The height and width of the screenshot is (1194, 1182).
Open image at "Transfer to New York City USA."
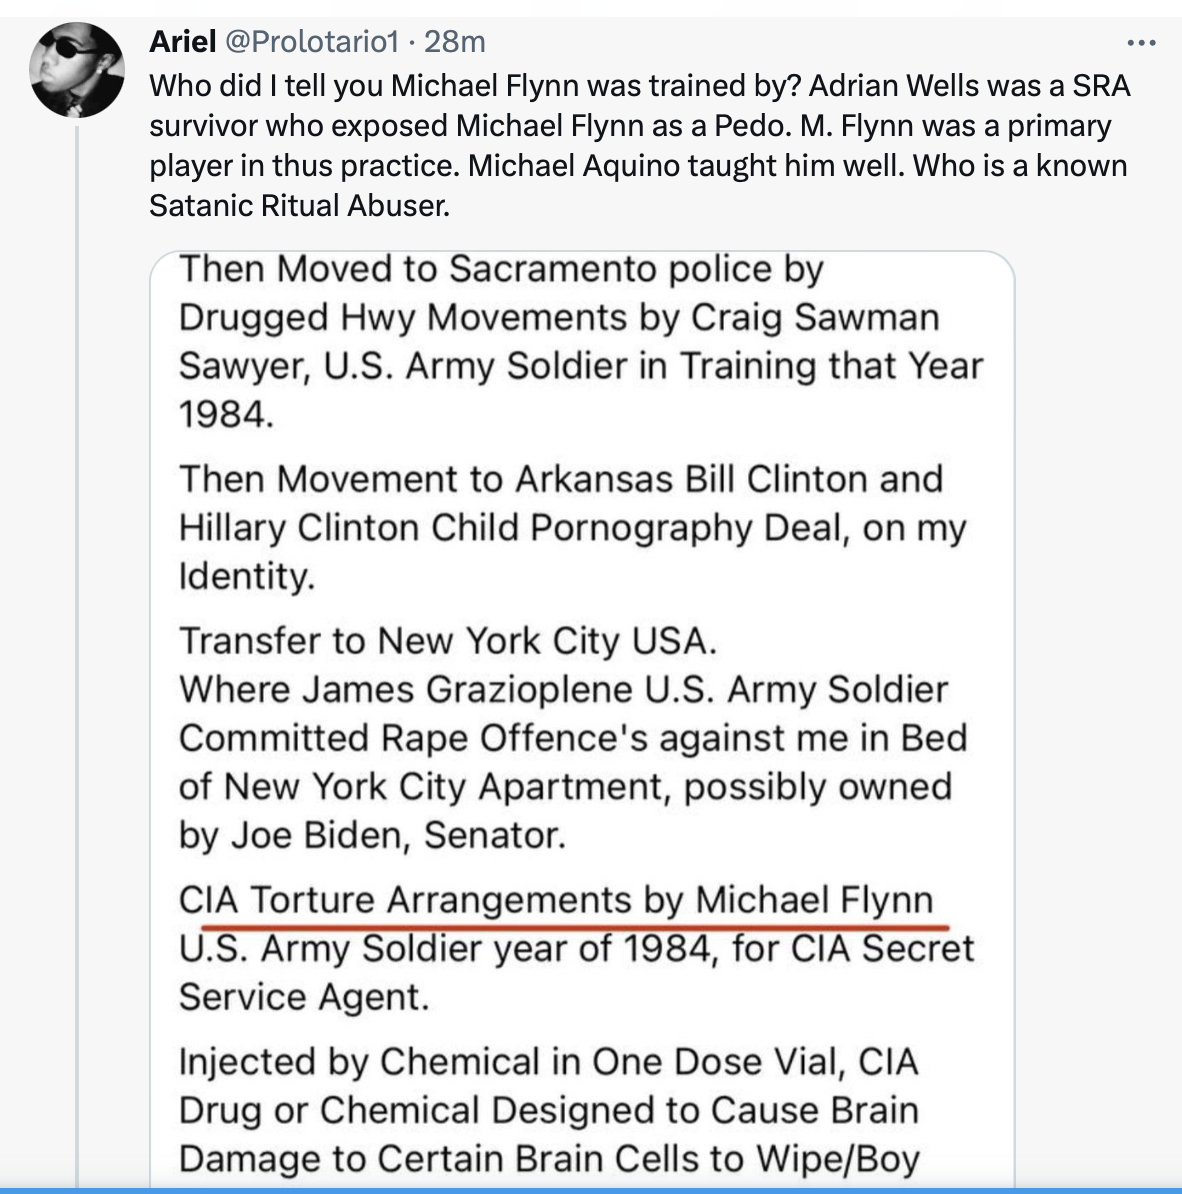(448, 641)
